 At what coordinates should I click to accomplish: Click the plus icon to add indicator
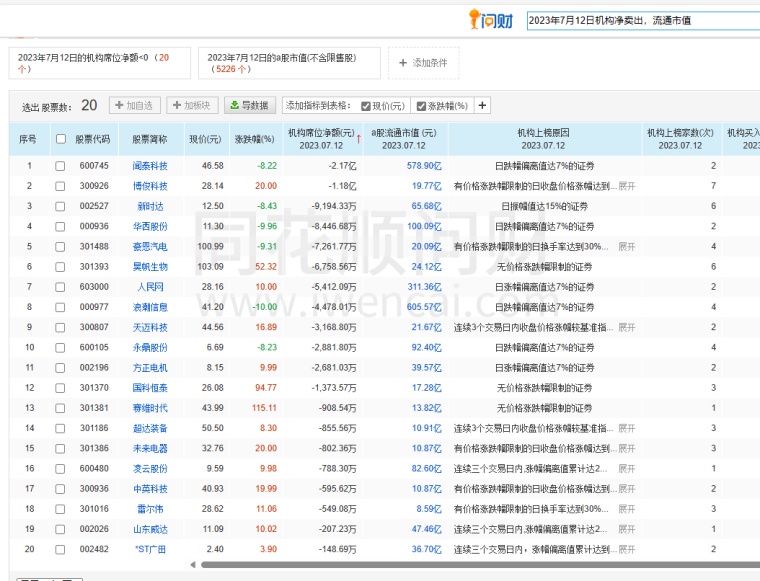click(482, 105)
